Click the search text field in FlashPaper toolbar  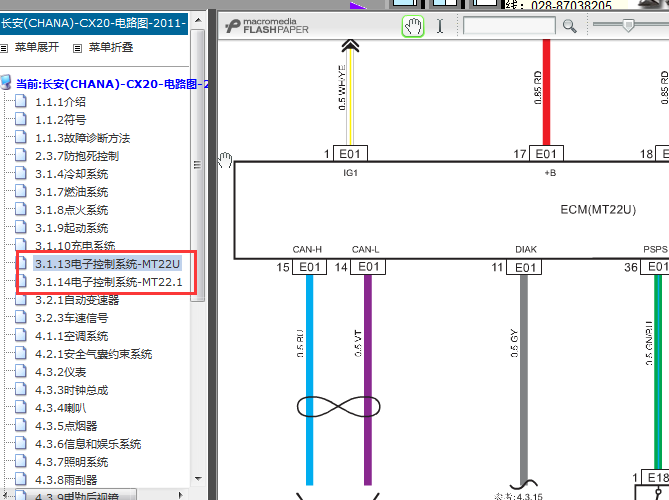[509, 26]
